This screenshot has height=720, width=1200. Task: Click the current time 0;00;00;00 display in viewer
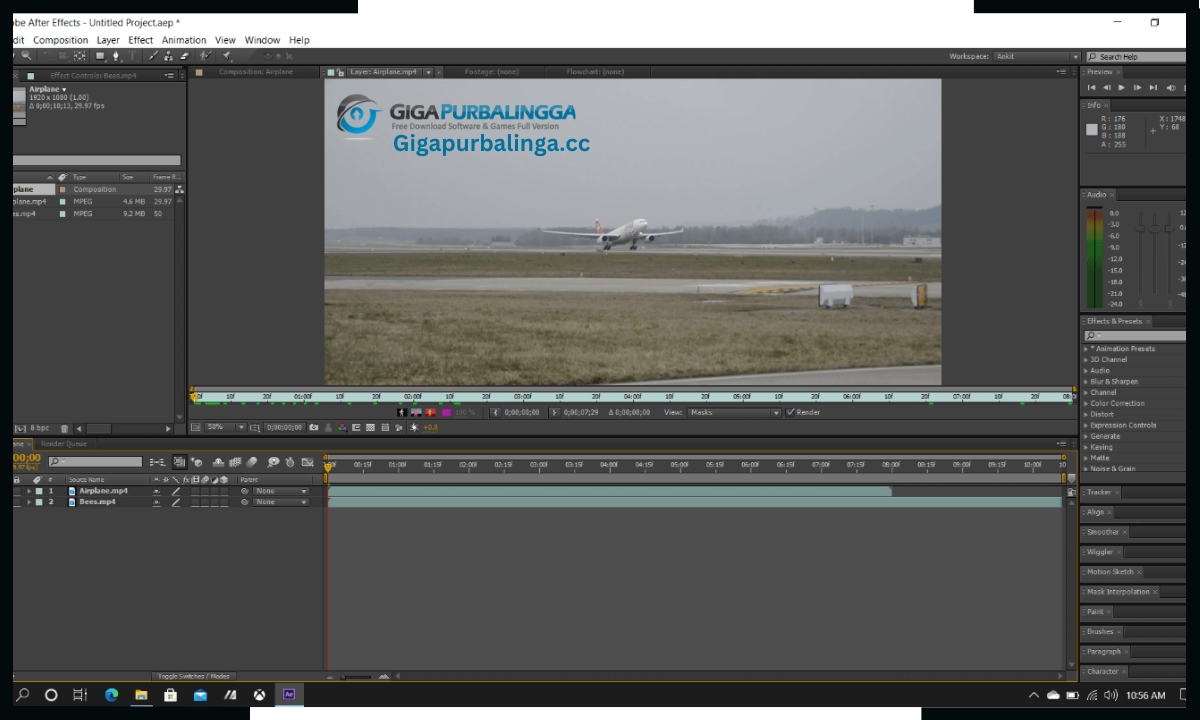[x=285, y=427]
